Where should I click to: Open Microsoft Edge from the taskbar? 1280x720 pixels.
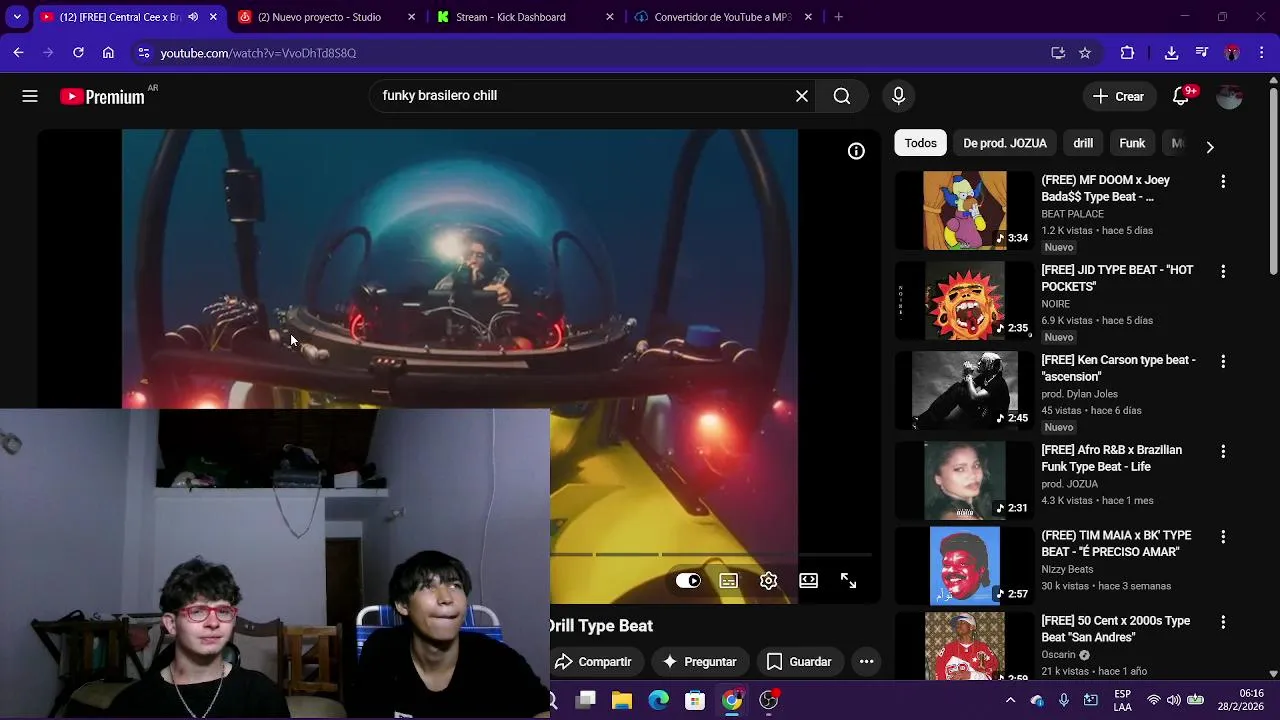[x=658, y=700]
